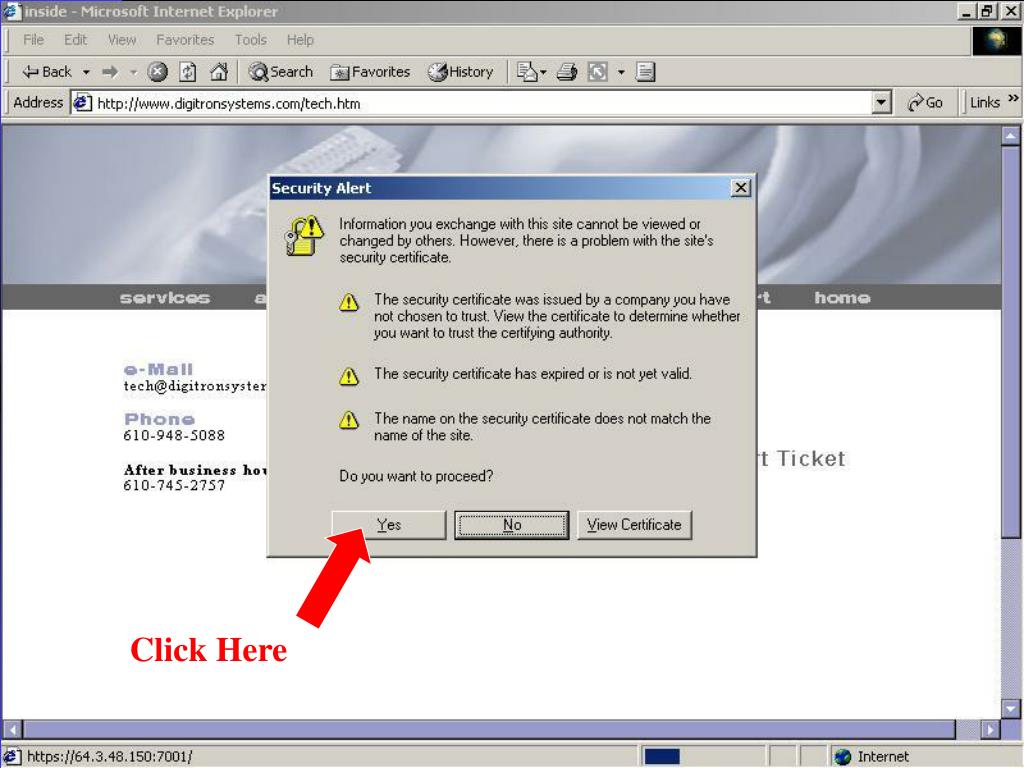Click the Edit page icon in toolbar

[645, 72]
